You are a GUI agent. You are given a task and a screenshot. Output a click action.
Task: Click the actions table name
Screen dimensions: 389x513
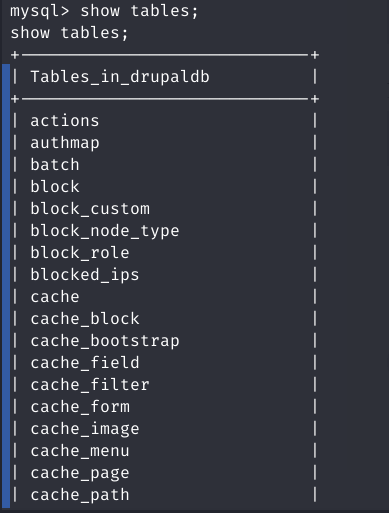click(x=65, y=121)
